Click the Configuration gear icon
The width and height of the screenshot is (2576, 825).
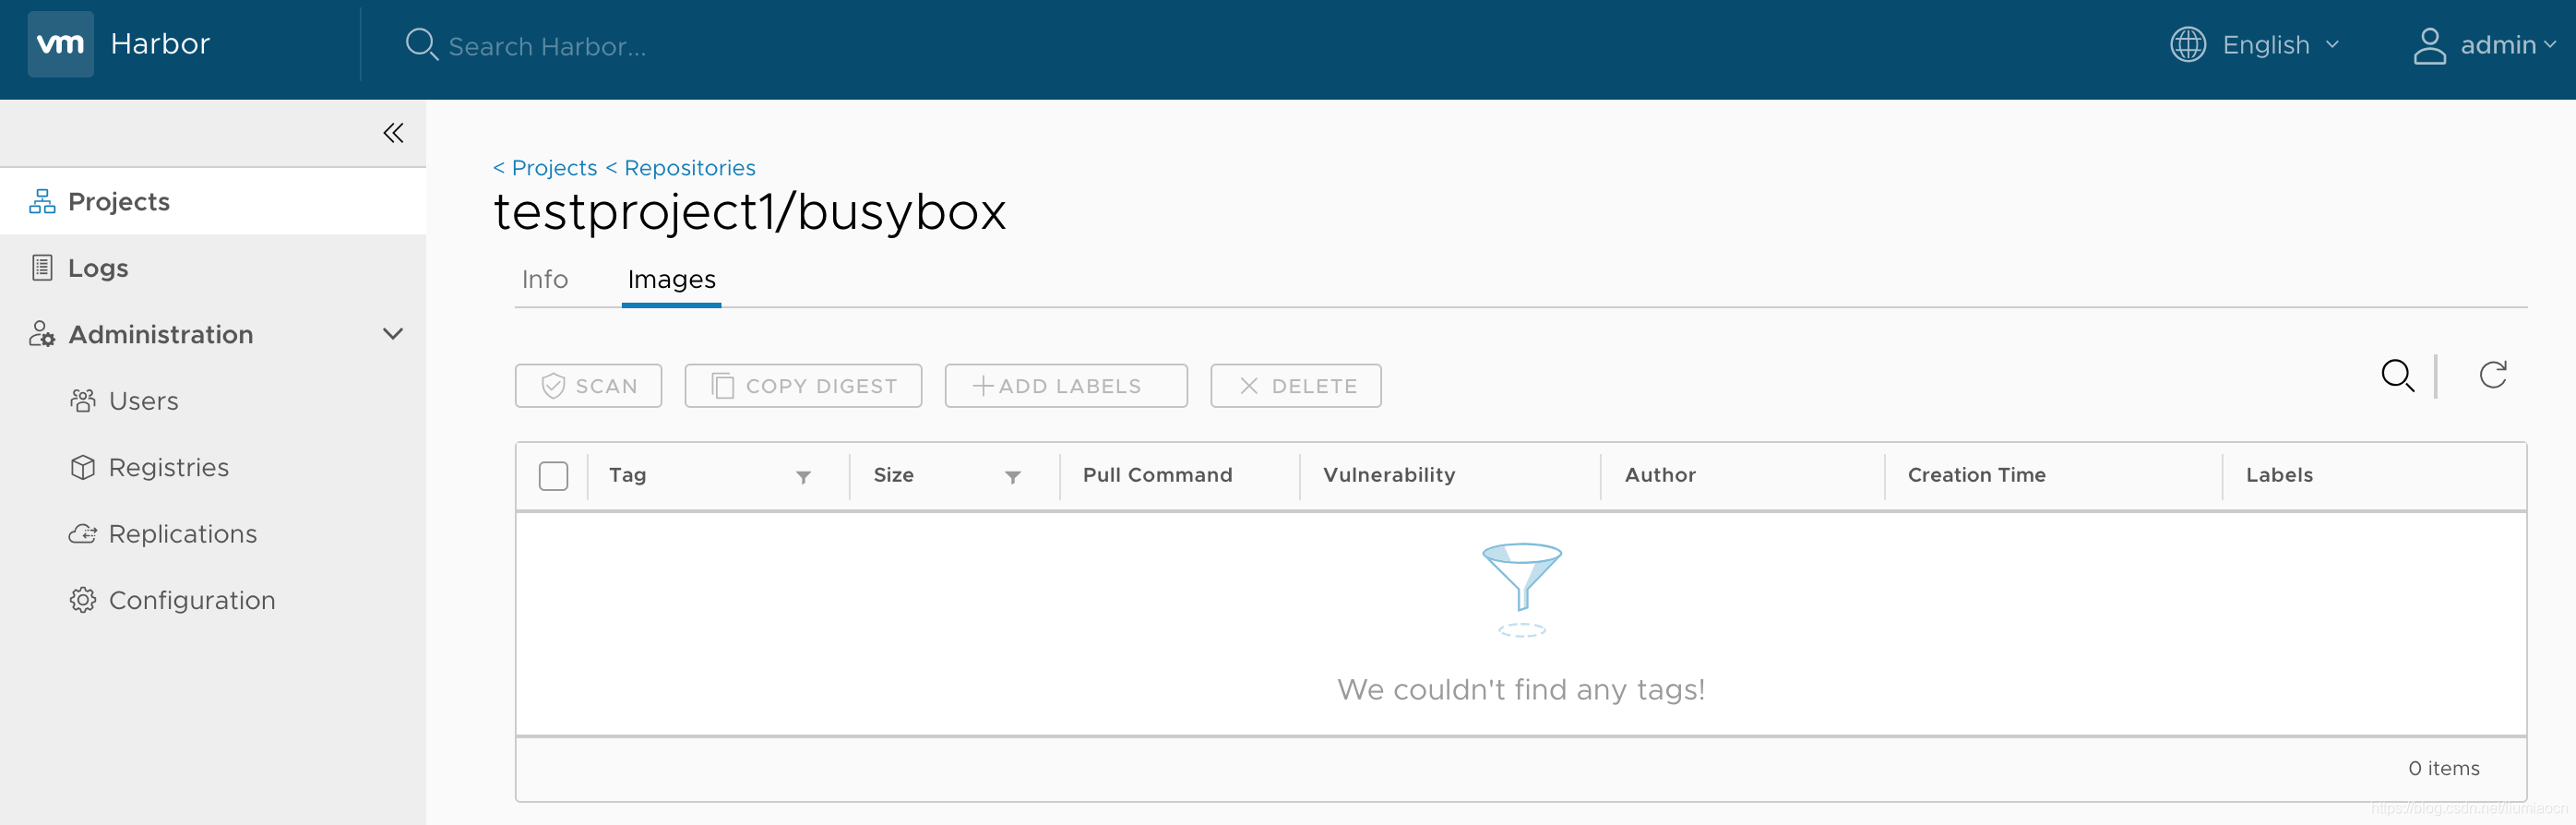pyautogui.click(x=83, y=600)
